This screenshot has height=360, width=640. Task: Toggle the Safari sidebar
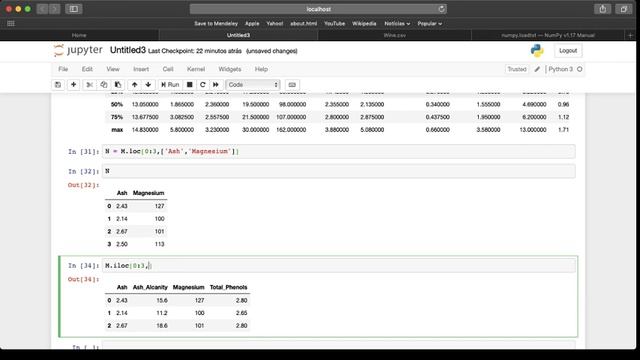(x=73, y=9)
